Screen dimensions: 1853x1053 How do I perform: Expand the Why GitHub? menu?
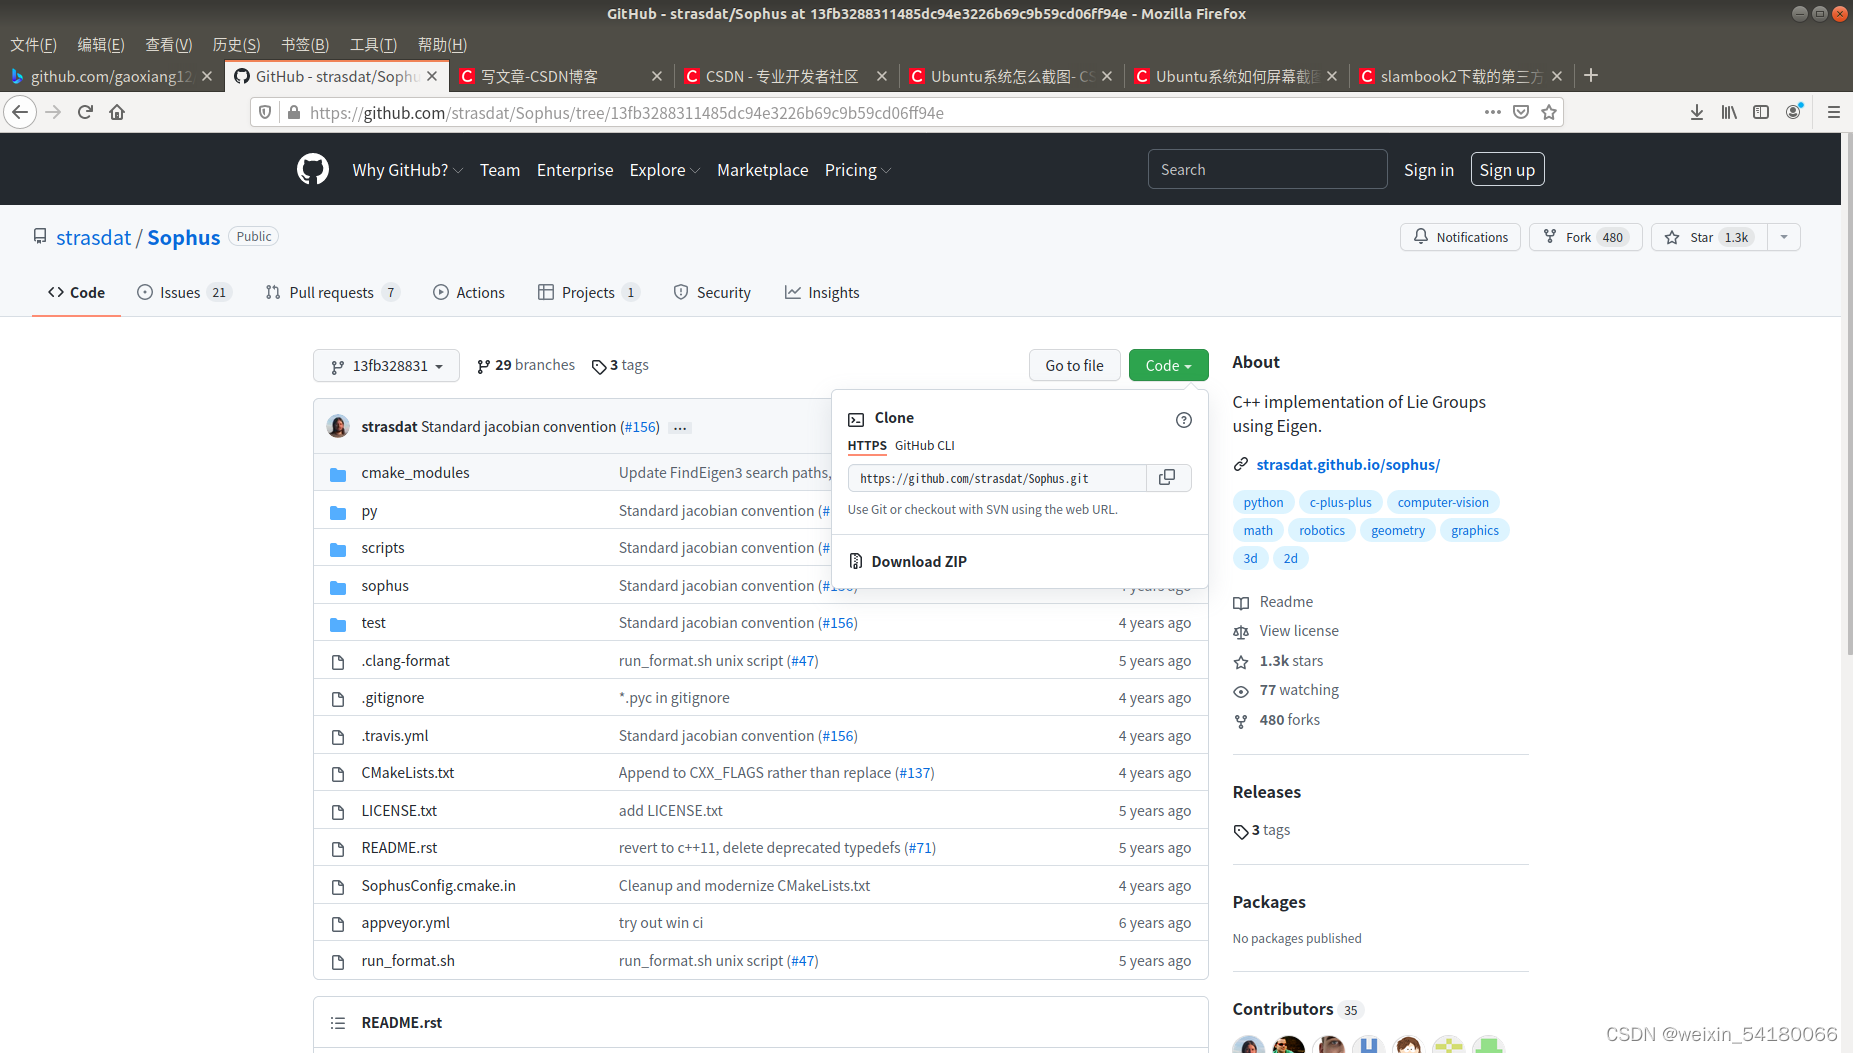pos(407,170)
